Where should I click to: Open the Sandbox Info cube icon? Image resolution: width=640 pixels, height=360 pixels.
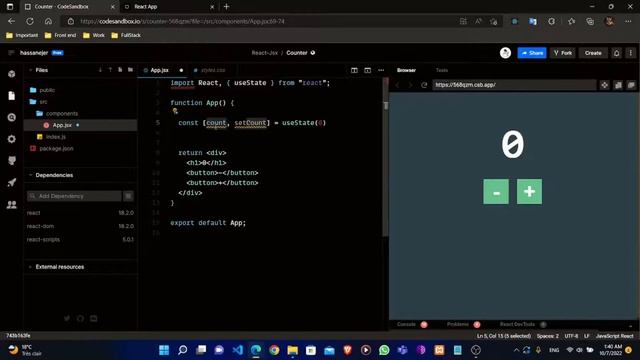pos(11,74)
